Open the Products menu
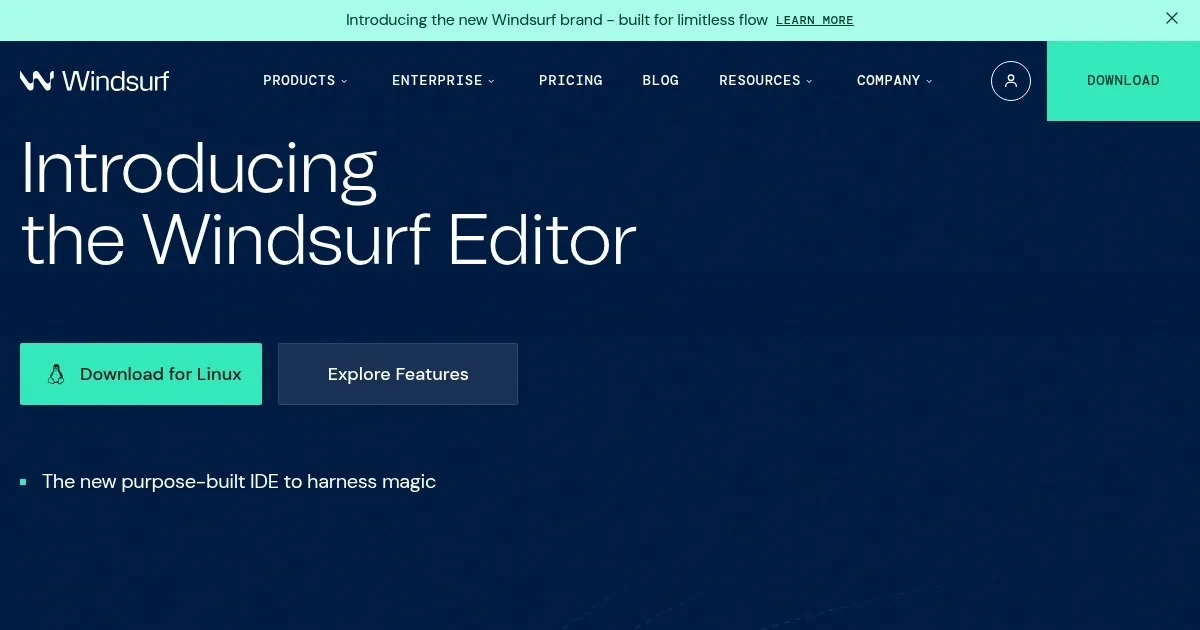1200x630 pixels. click(x=299, y=81)
